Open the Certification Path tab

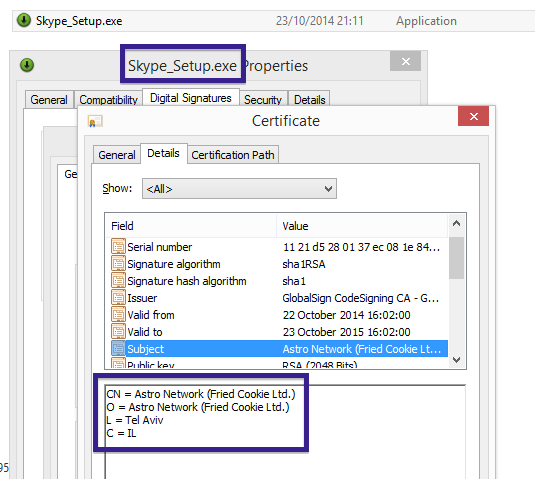coord(233,155)
